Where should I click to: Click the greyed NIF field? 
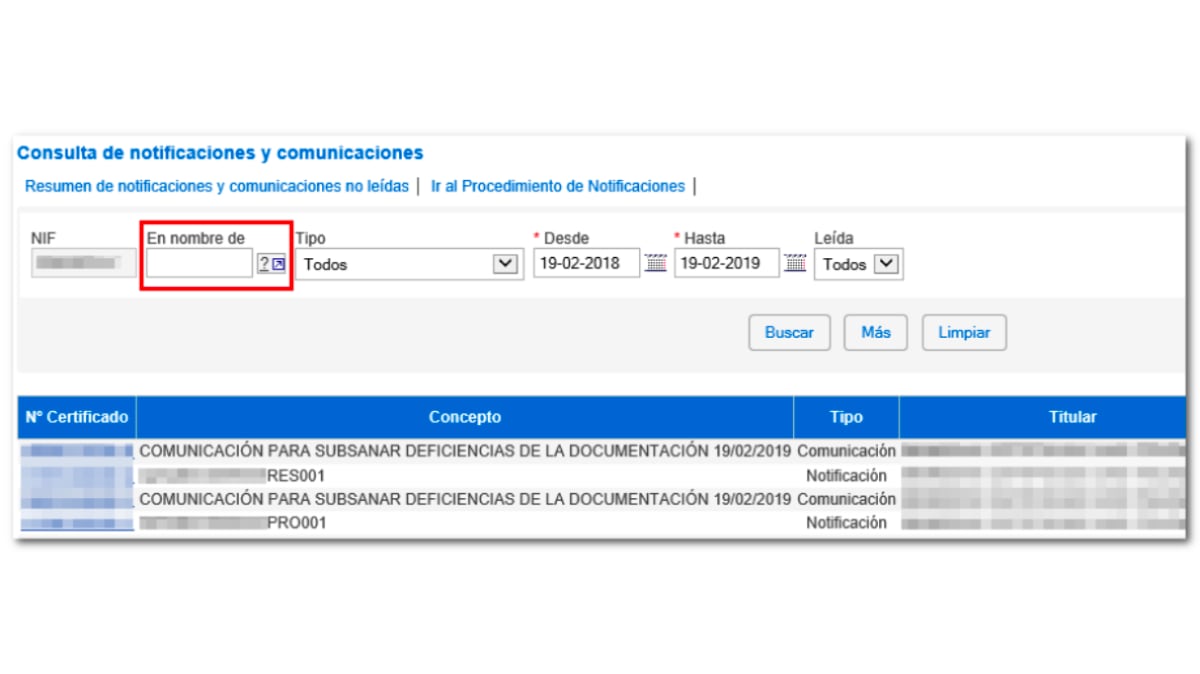tap(83, 264)
